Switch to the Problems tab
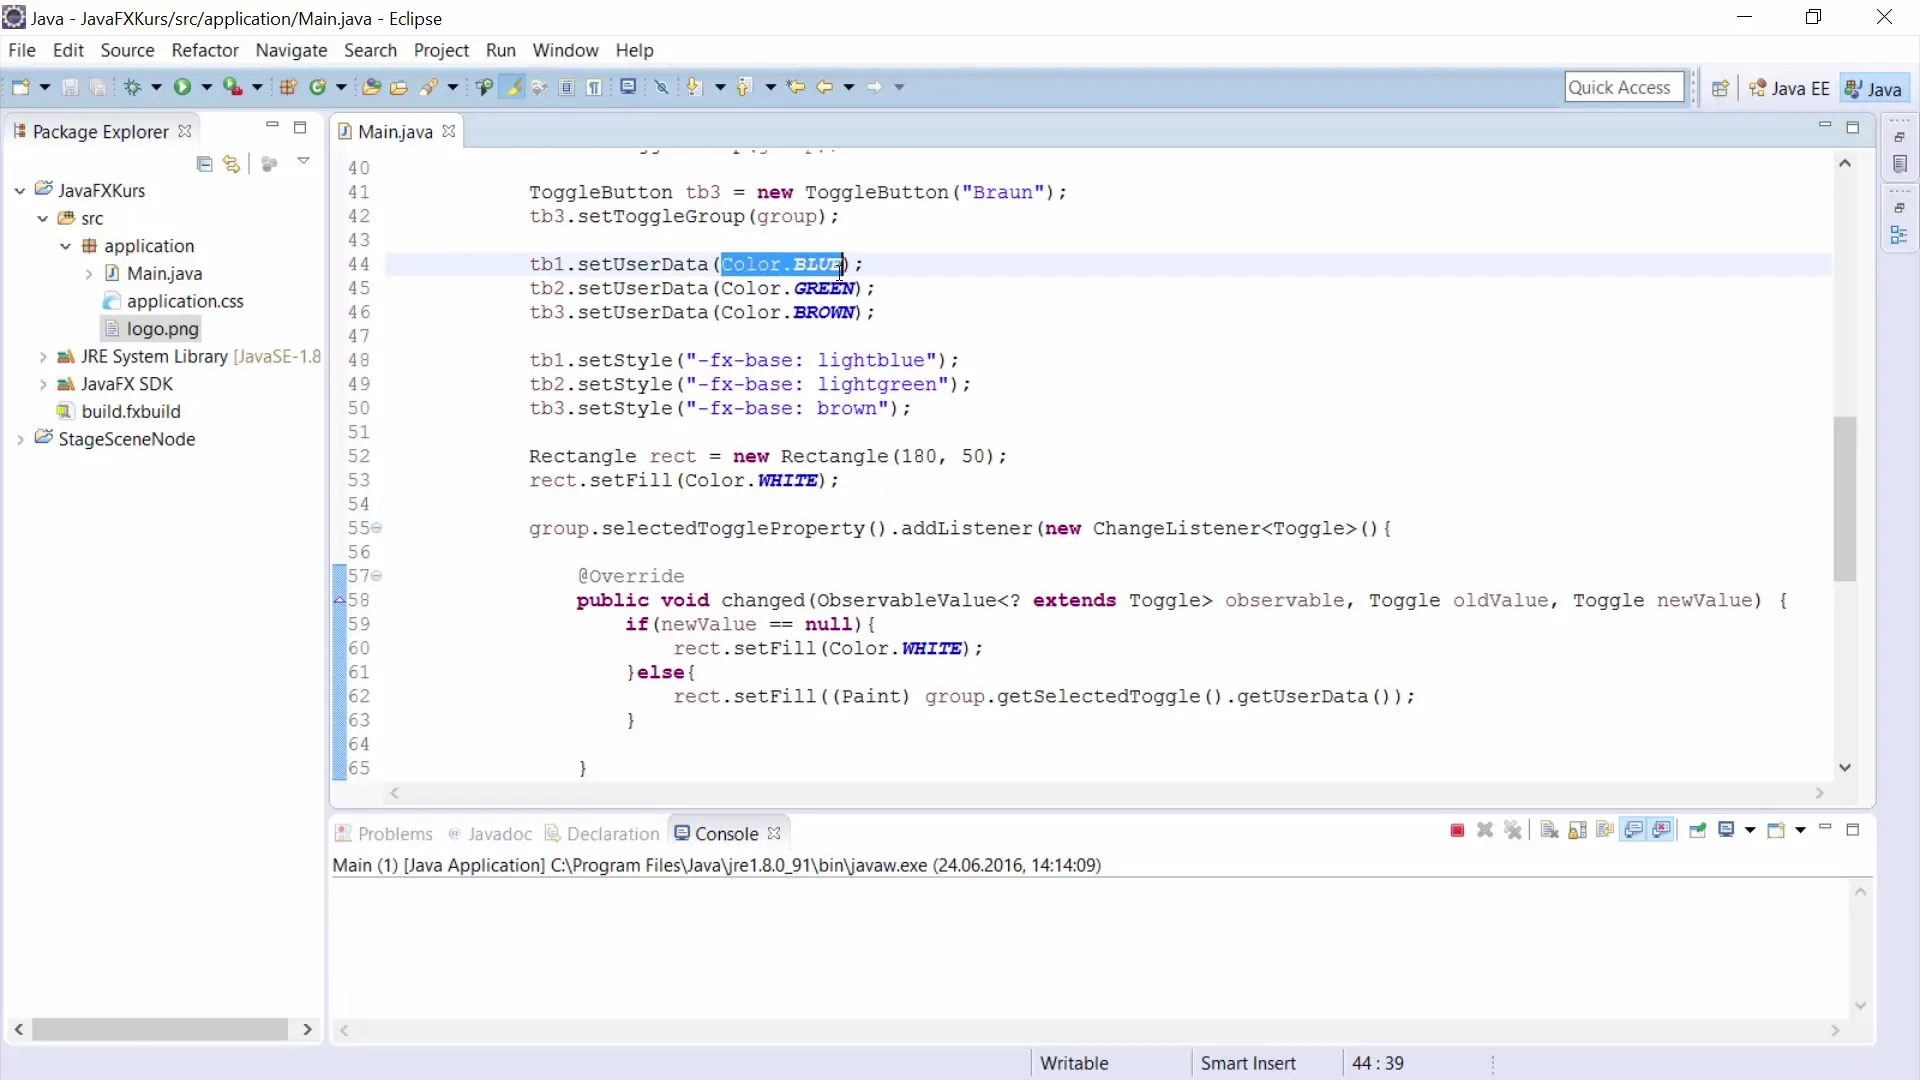 (x=384, y=833)
